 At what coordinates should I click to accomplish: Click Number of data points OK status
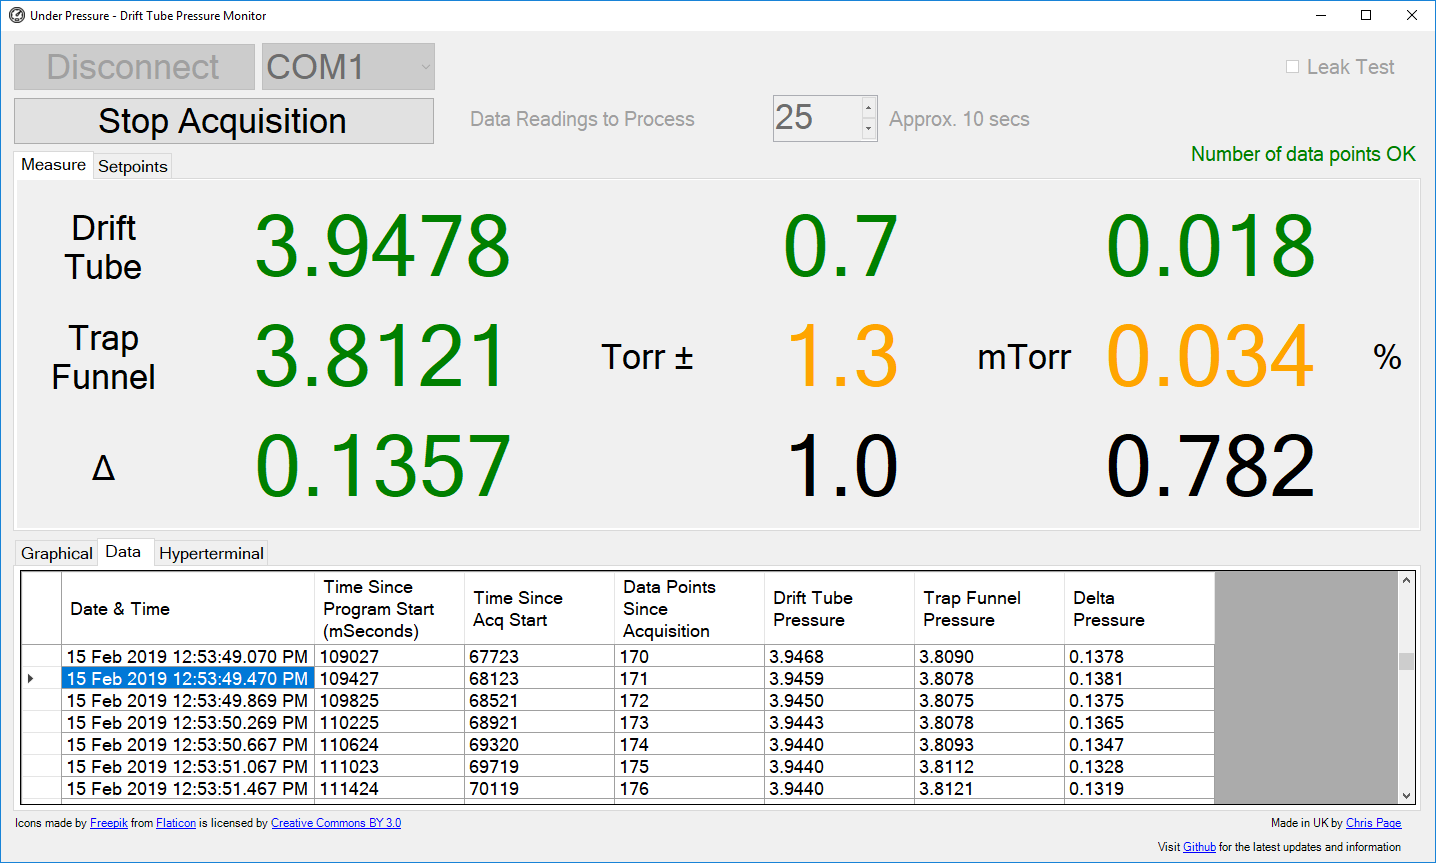[1303, 154]
